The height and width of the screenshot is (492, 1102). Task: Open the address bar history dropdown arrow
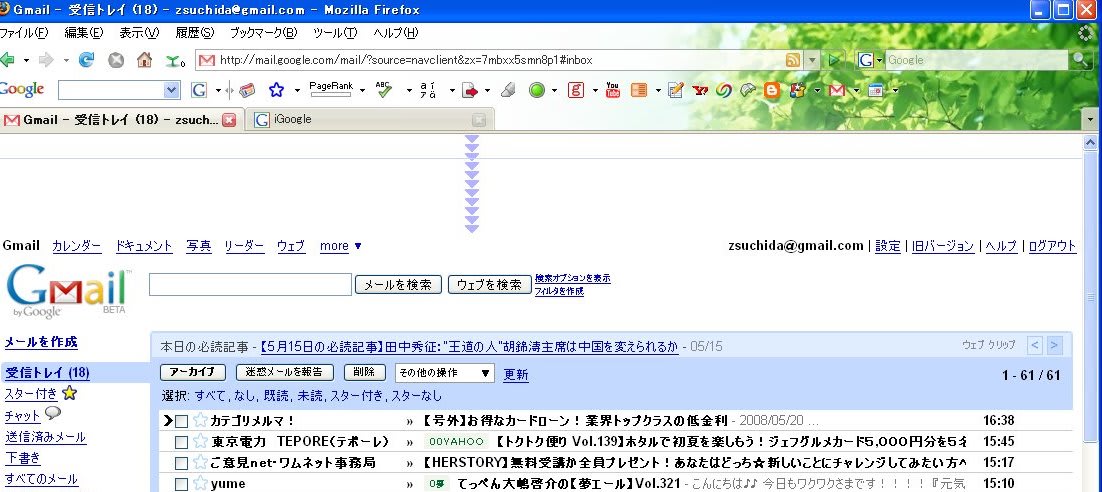tap(812, 60)
